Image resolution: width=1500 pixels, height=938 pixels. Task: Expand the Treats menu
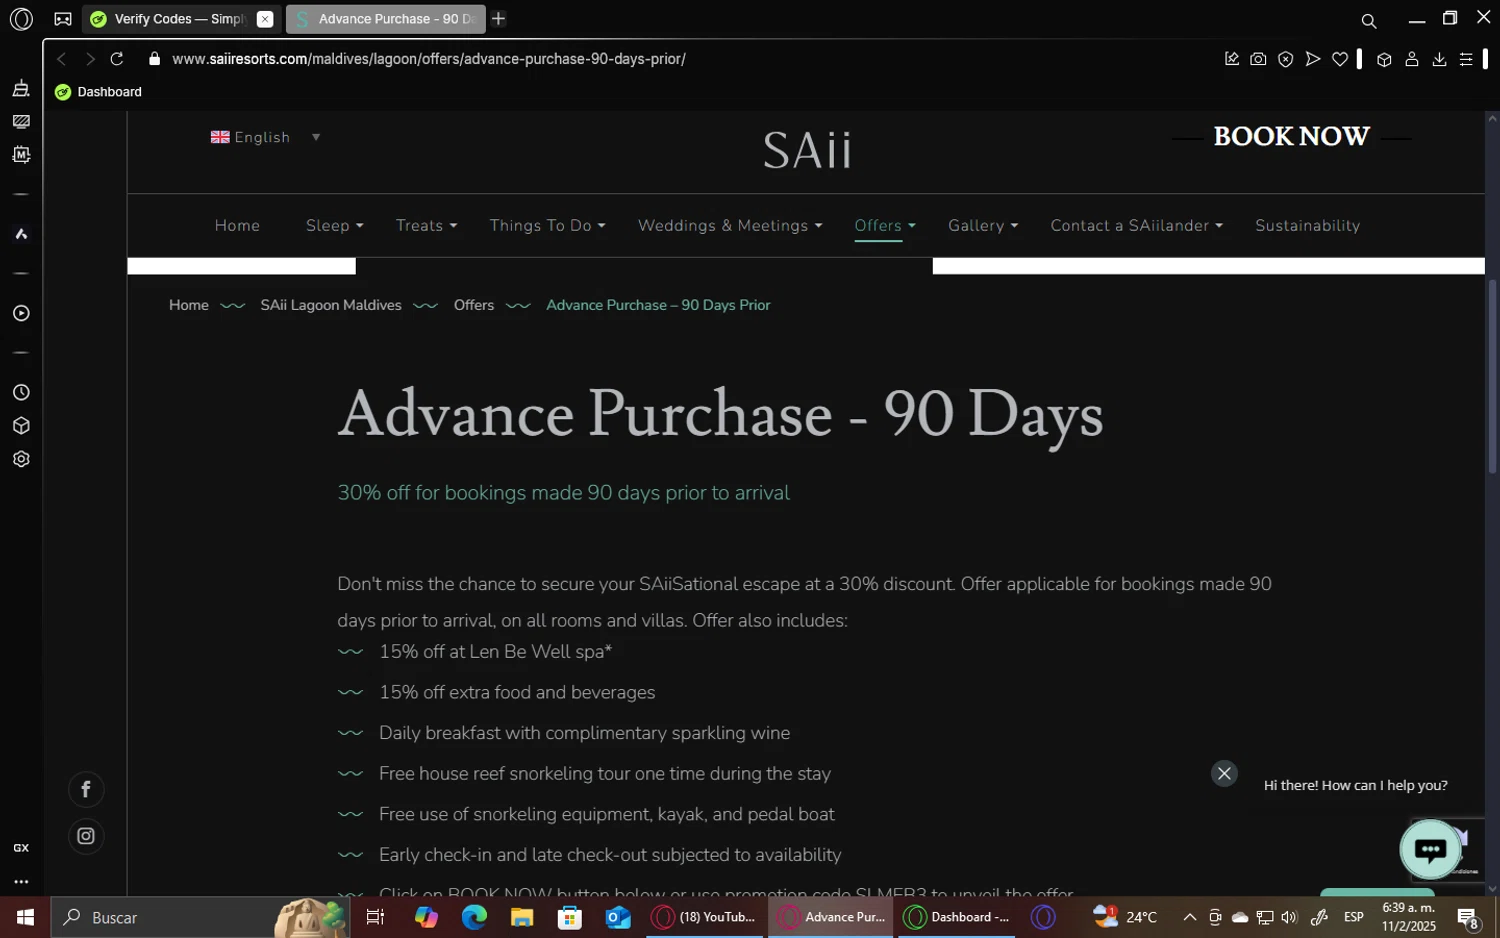[x=426, y=226]
